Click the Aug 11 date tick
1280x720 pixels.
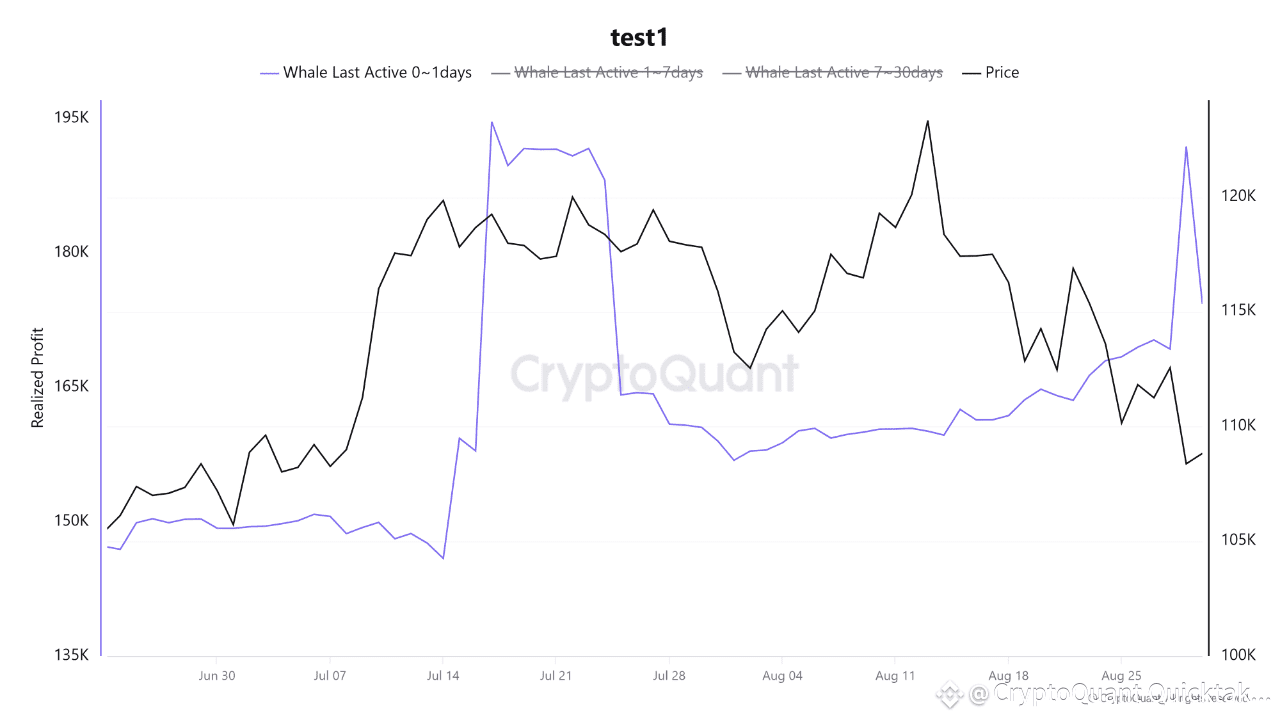click(895, 675)
